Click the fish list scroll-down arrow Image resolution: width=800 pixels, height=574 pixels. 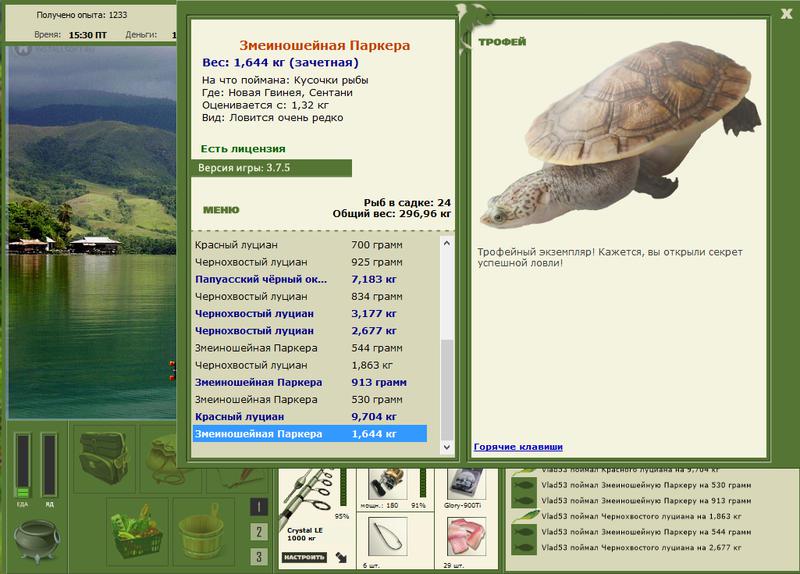click(447, 447)
